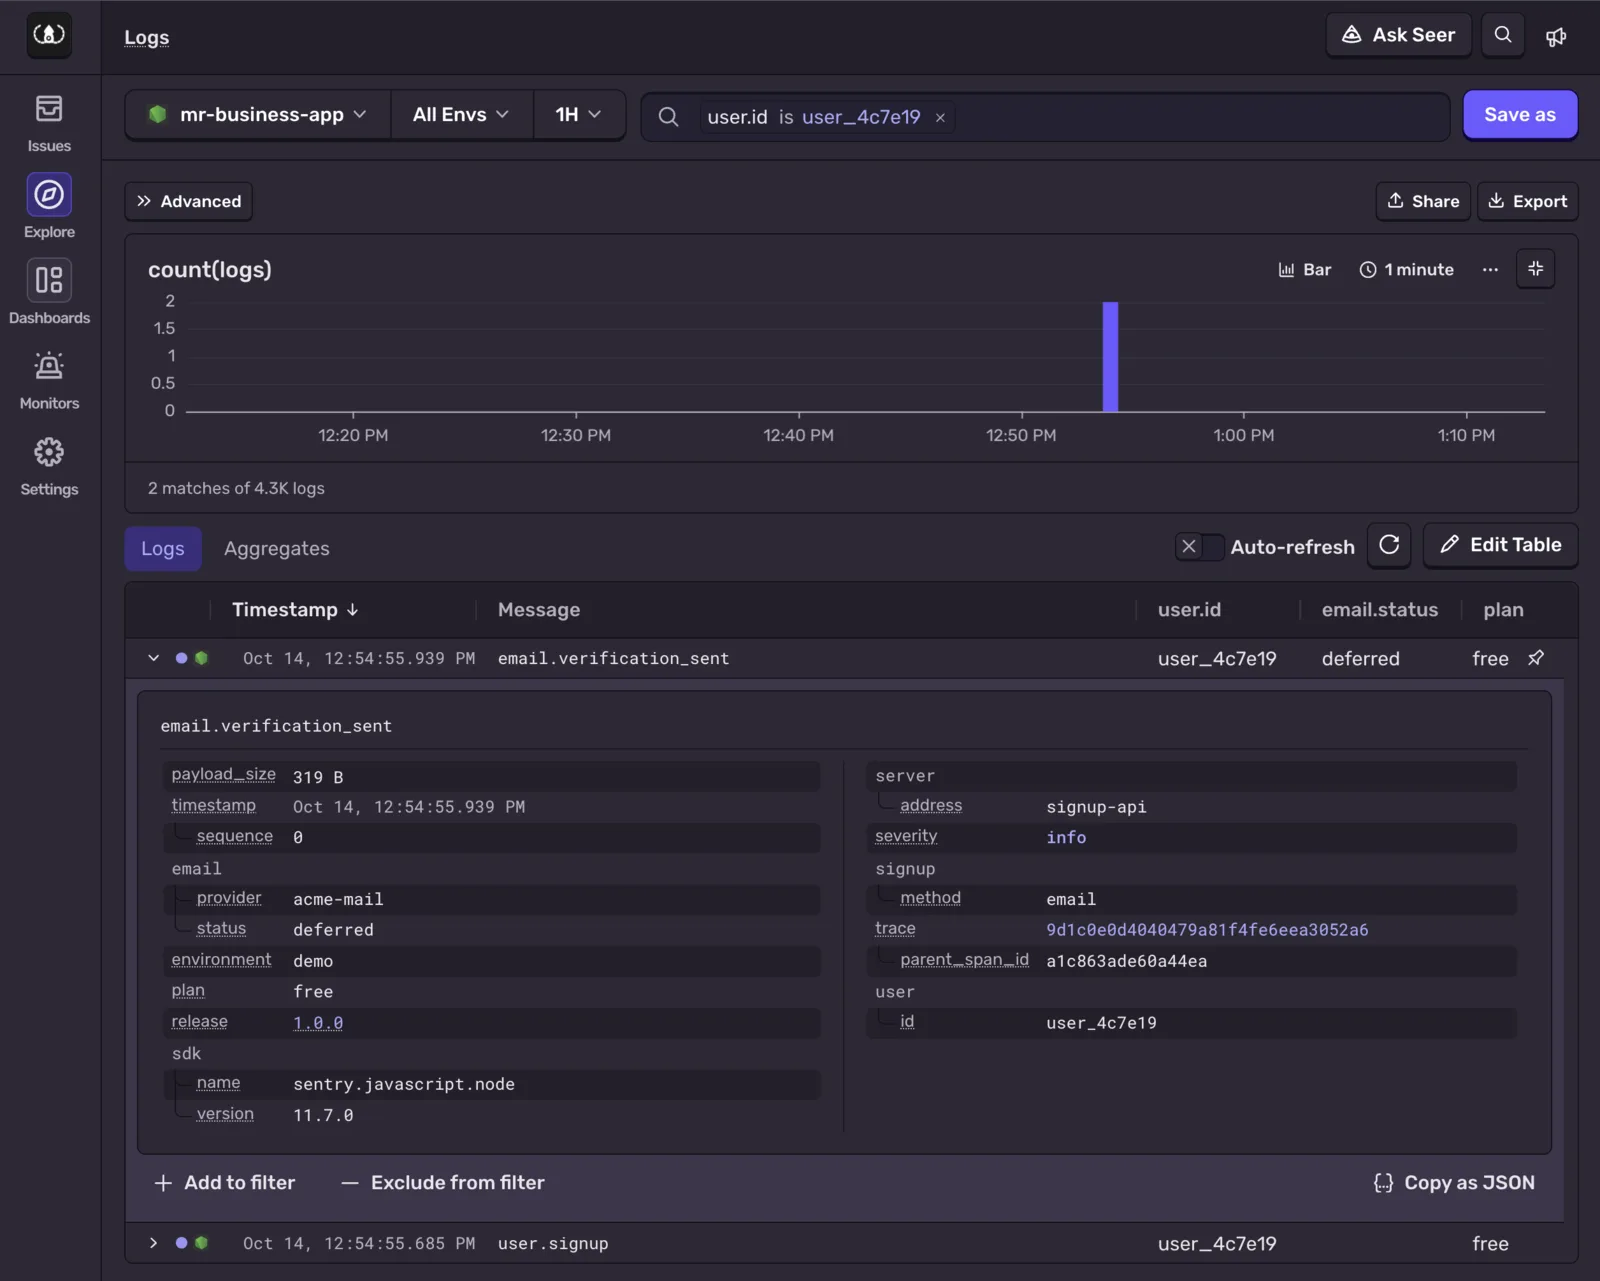The width and height of the screenshot is (1600, 1281).
Task: Click Exclude from filter
Action: click(x=443, y=1183)
